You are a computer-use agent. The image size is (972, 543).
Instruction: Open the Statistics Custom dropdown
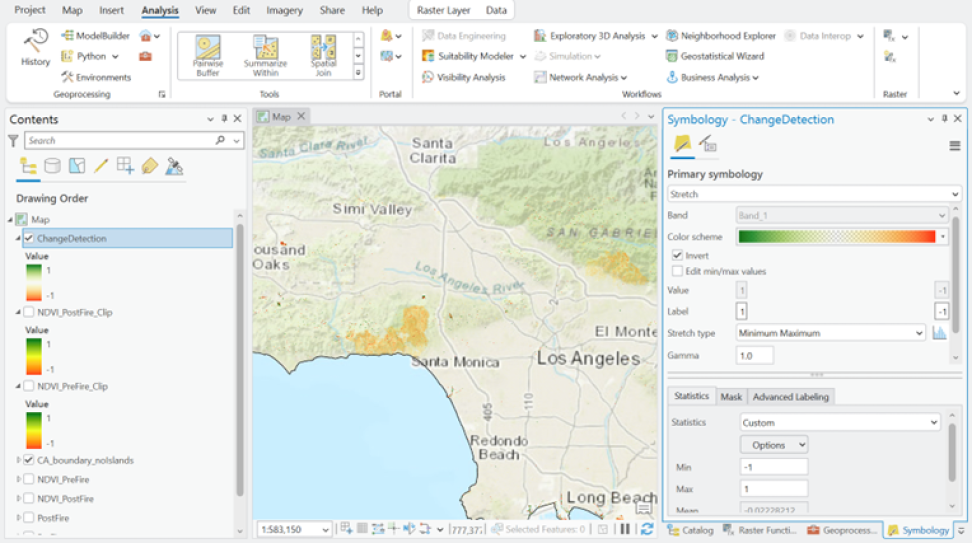coord(840,423)
